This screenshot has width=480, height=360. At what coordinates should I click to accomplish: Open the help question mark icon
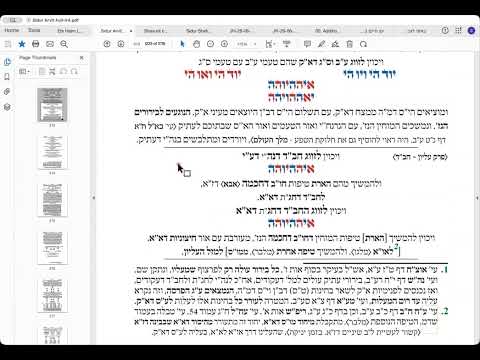(x=445, y=30)
